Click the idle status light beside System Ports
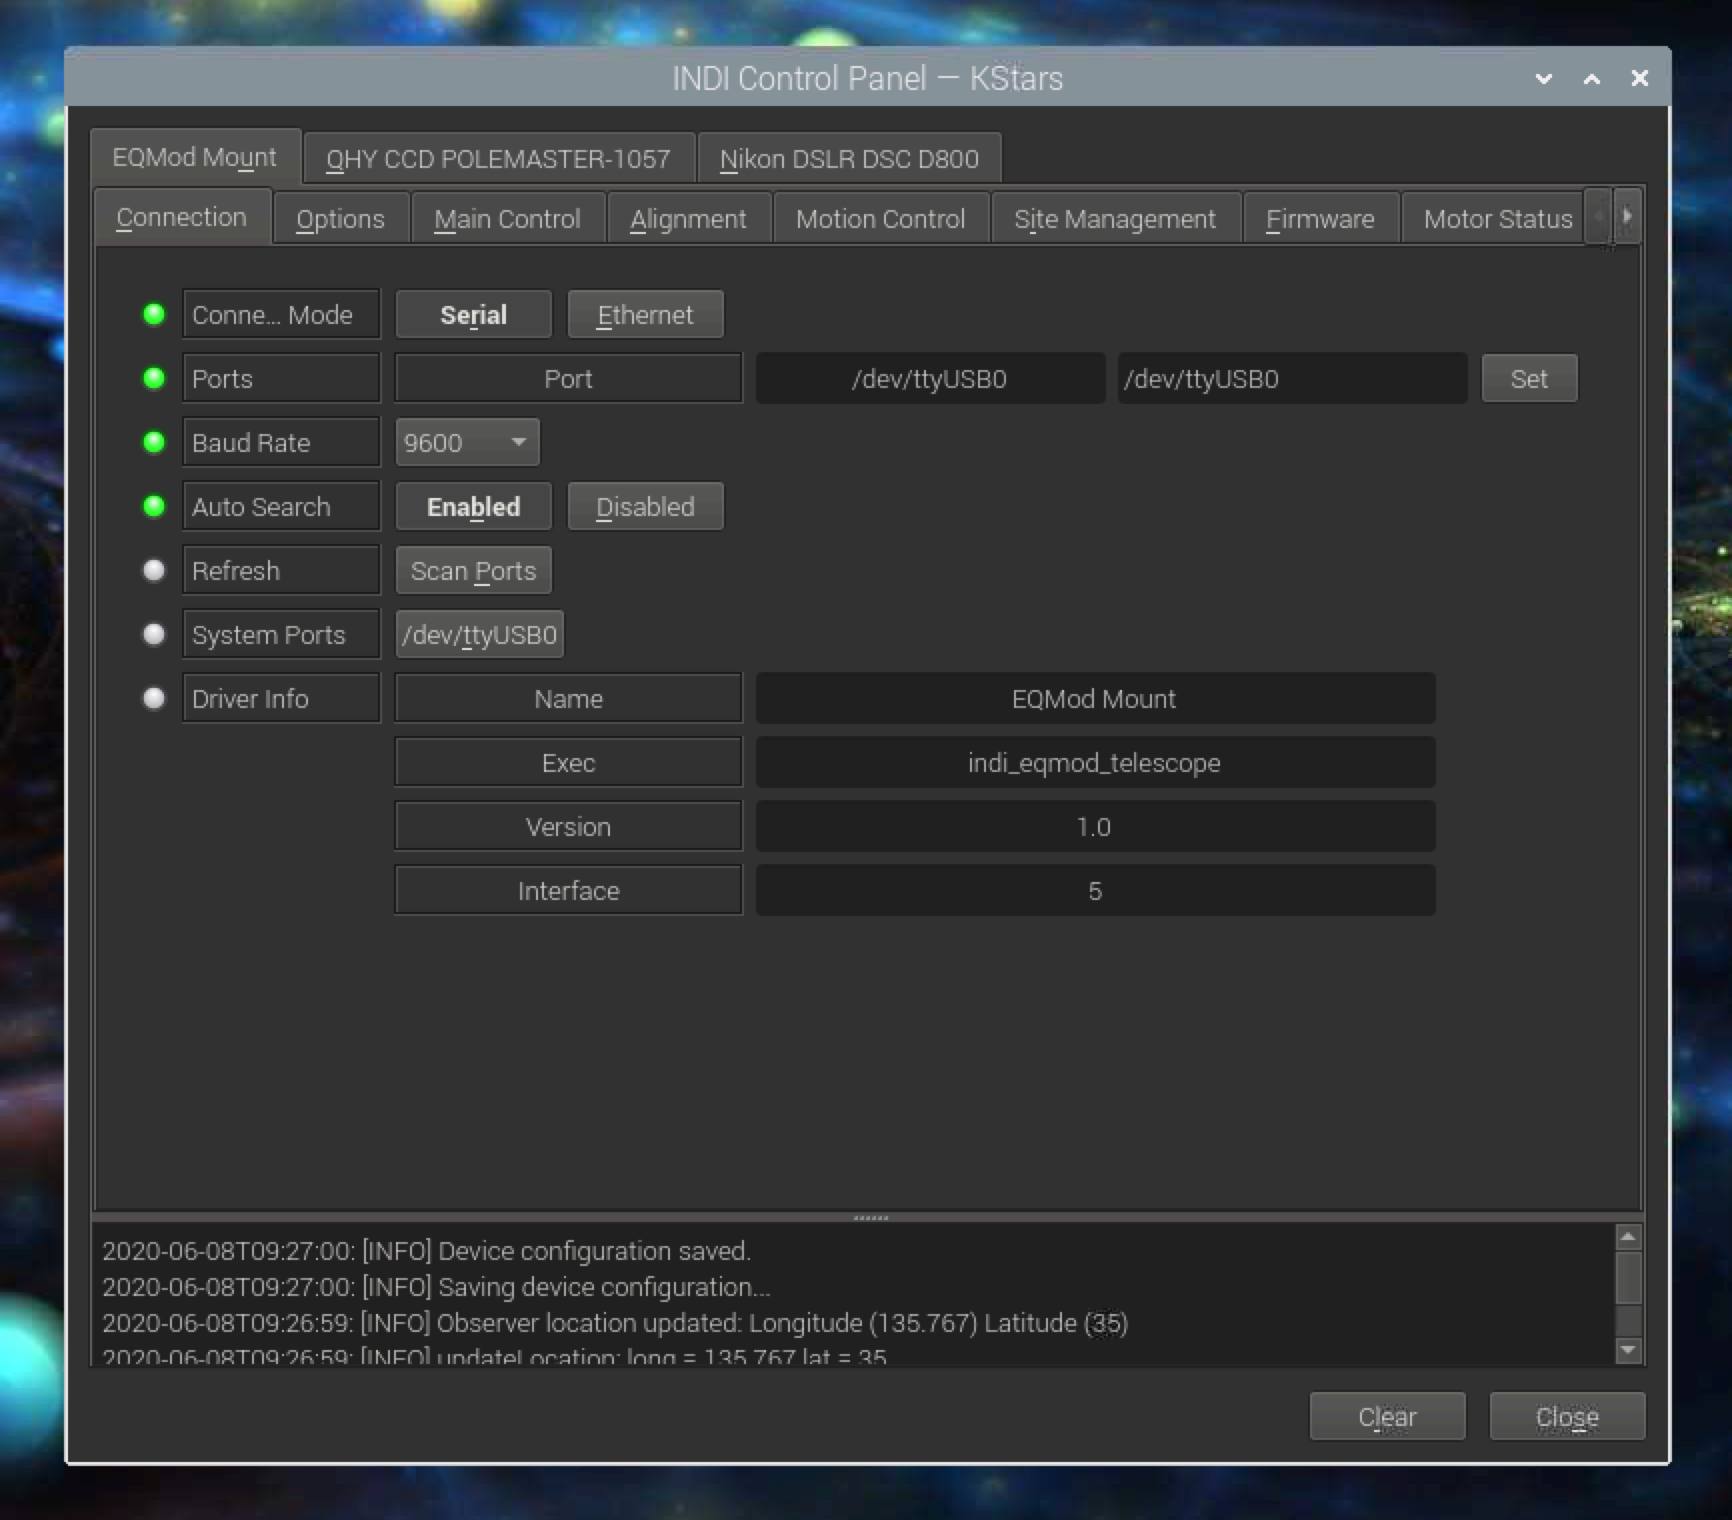Viewport: 1732px width, 1520px height. tap(154, 634)
